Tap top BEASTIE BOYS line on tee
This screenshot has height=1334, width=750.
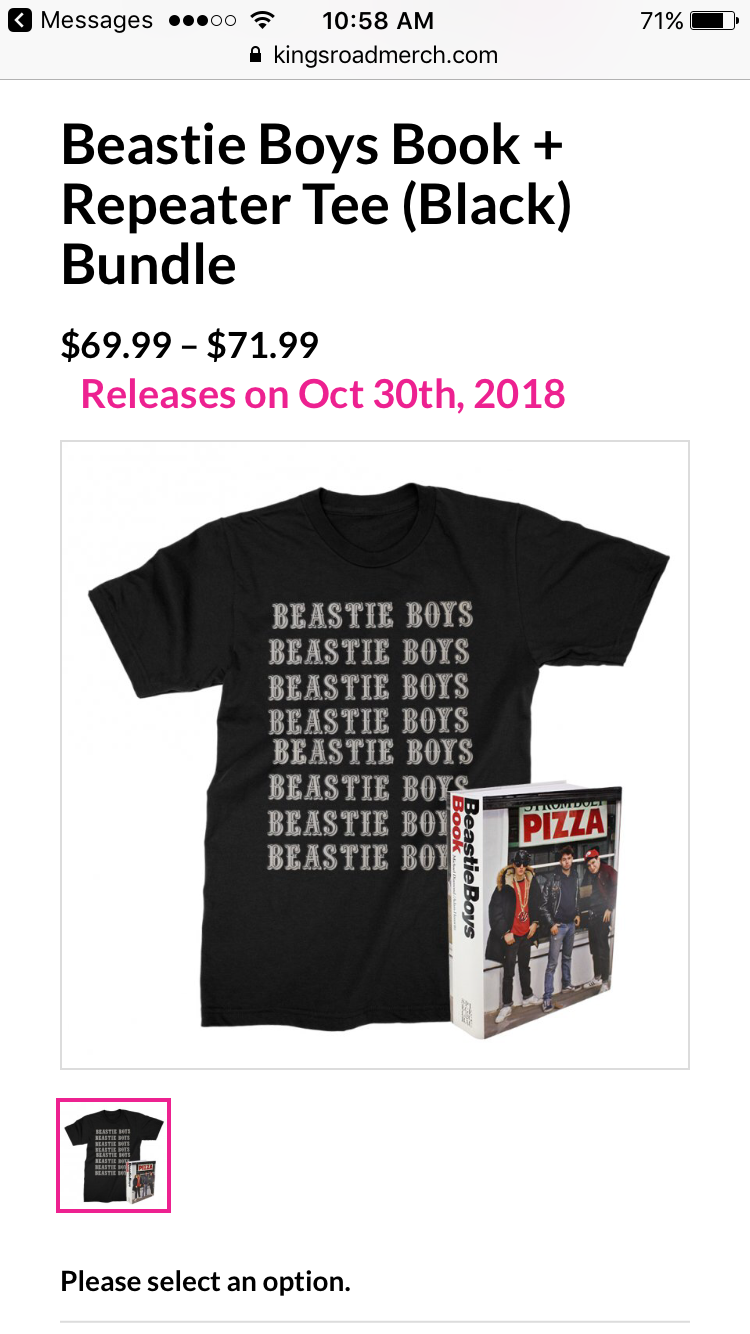(x=372, y=616)
